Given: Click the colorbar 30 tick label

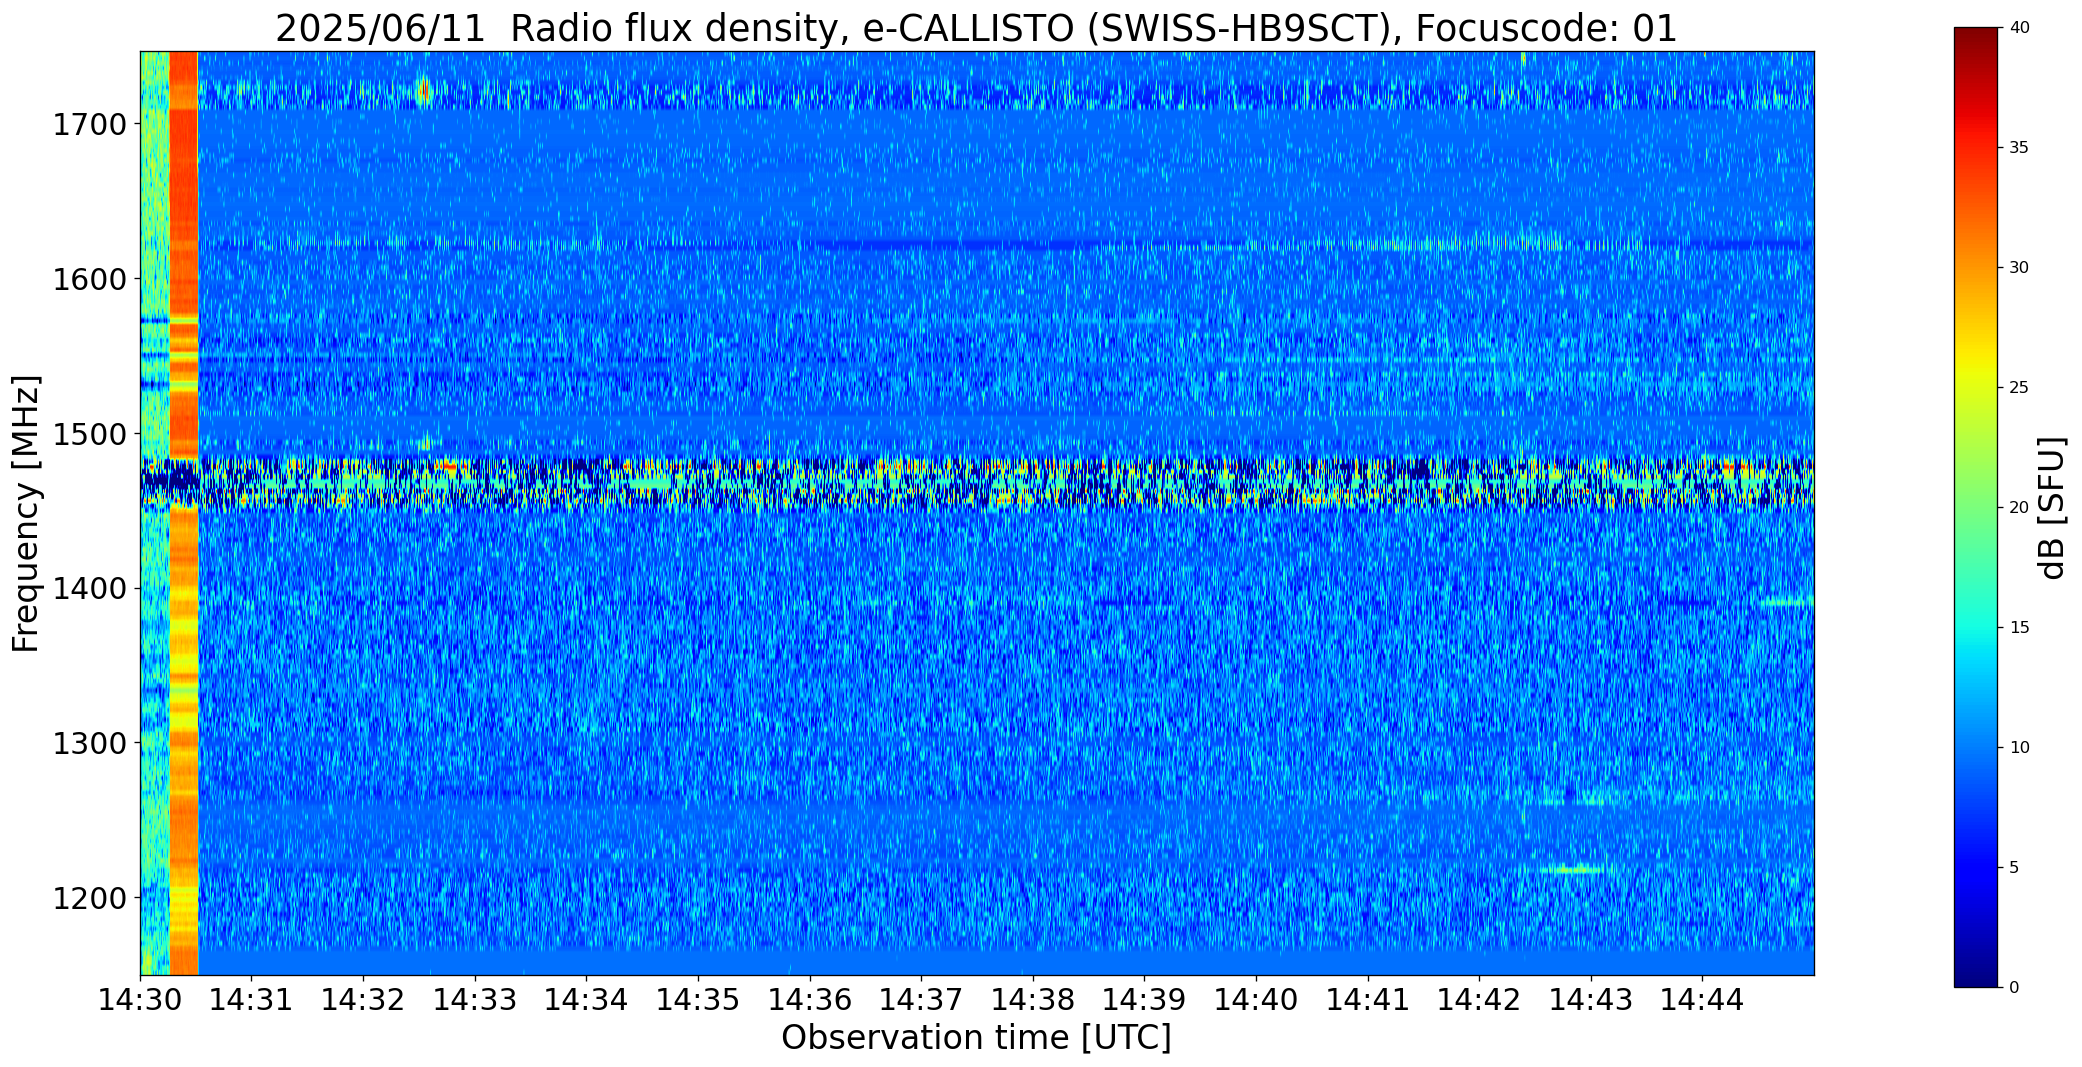Looking at the screenshot, I should (x=2019, y=268).
